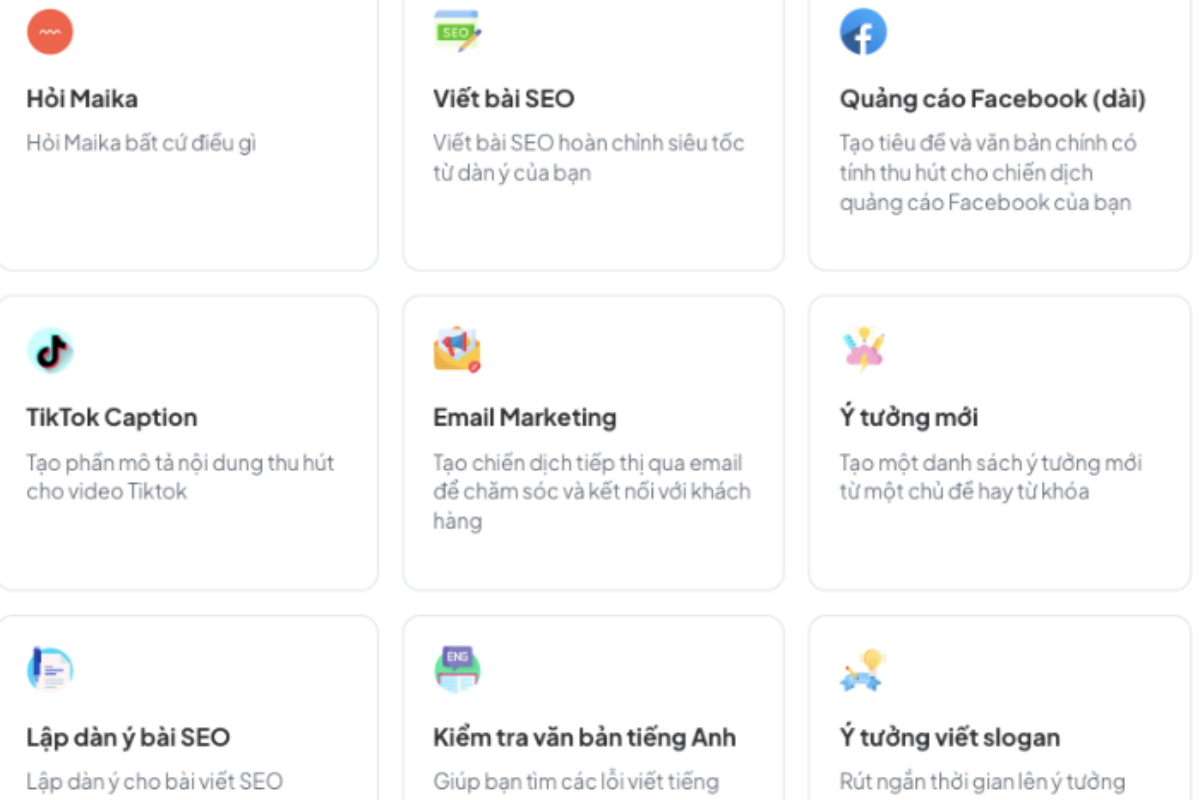Choose the TikTok Caption heading

click(112, 417)
